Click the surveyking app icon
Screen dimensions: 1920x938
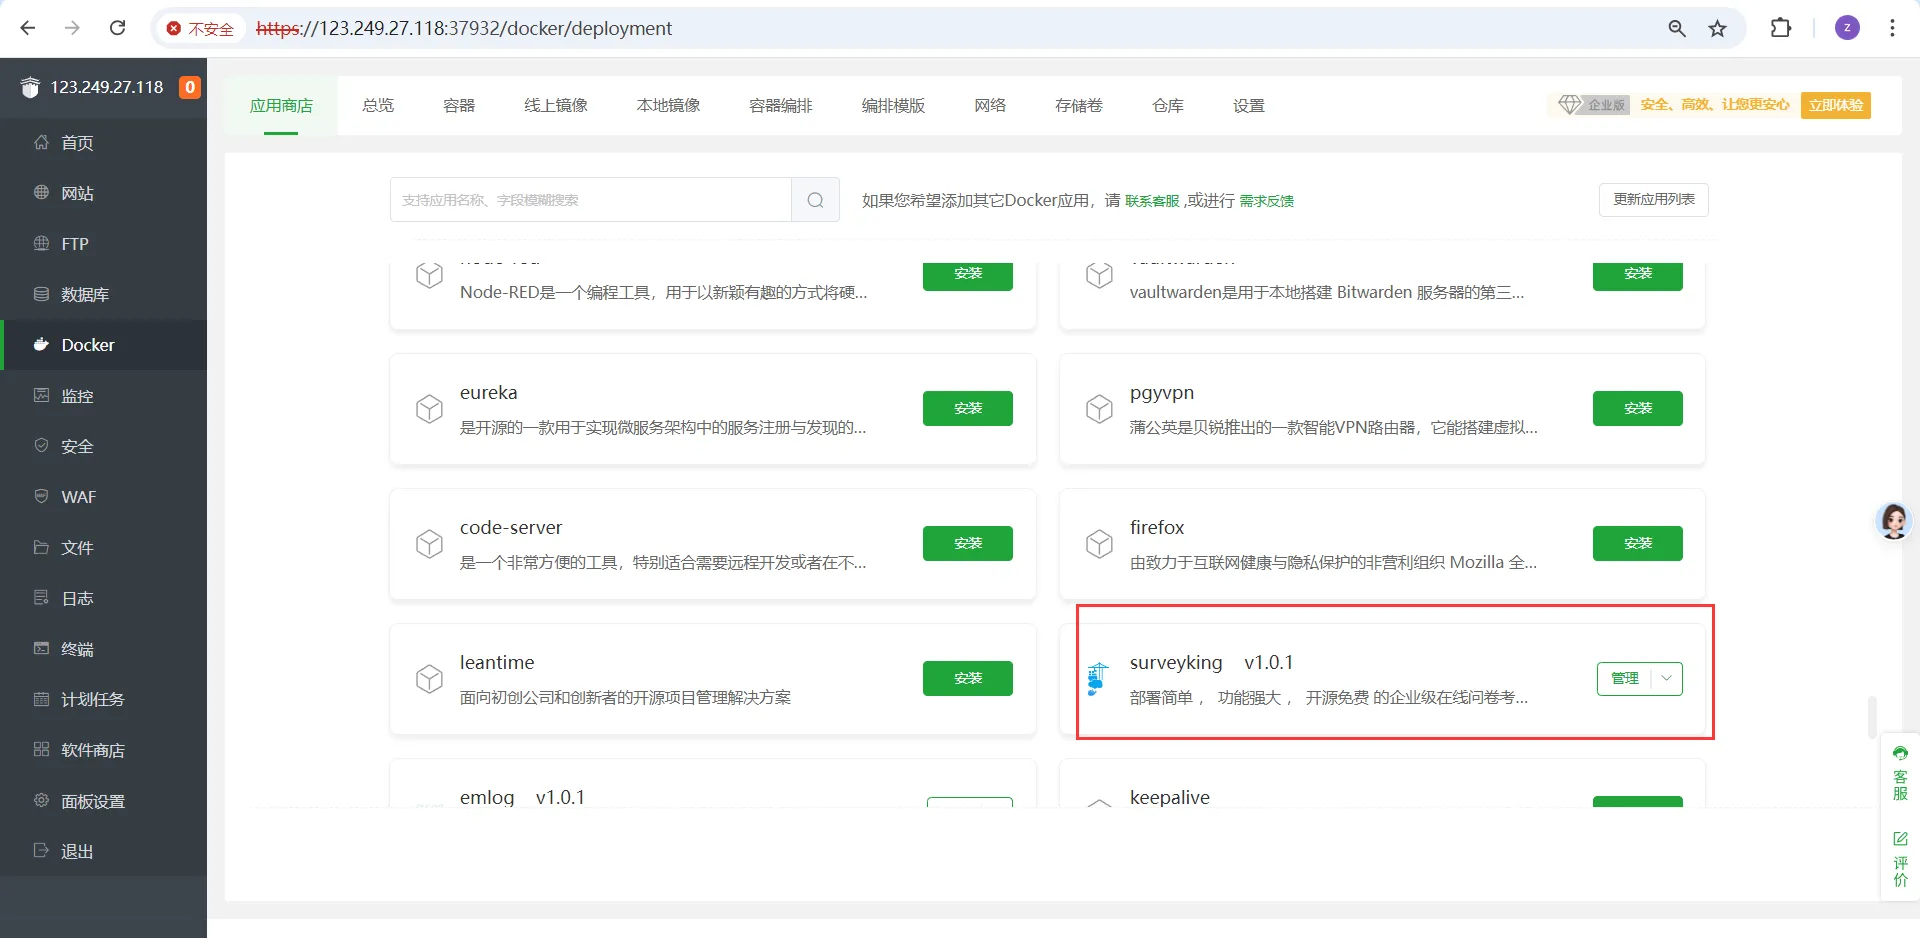(x=1098, y=678)
